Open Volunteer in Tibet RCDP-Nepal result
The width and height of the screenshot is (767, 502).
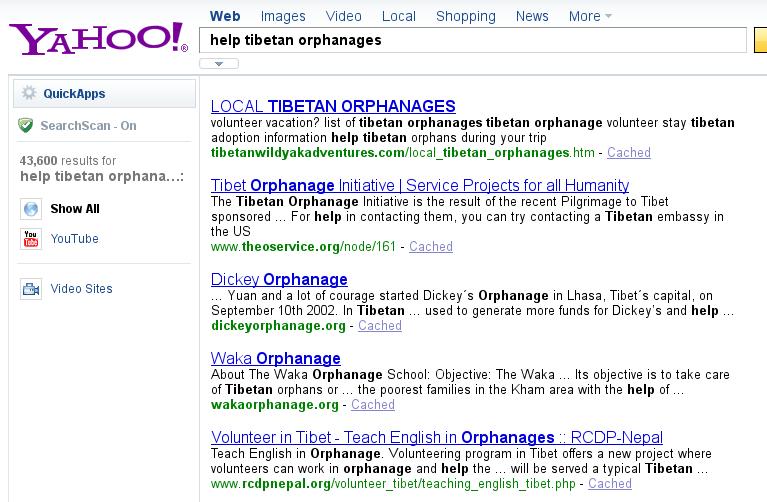pyautogui.click(x=437, y=437)
